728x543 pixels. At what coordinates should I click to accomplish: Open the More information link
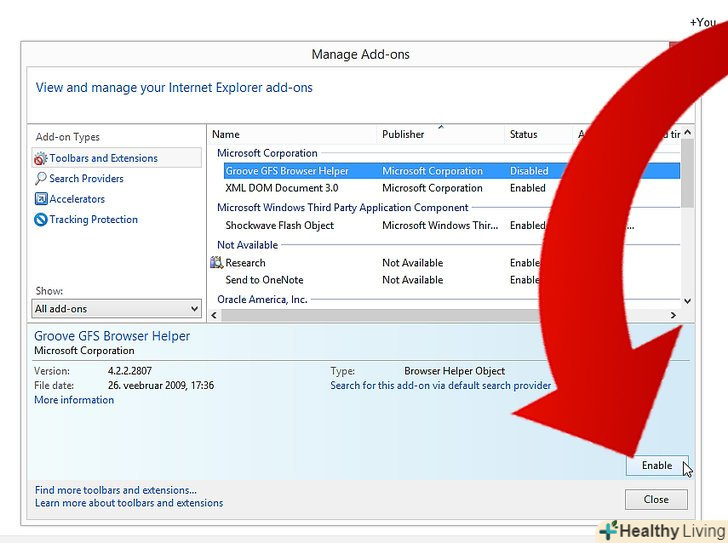pyautogui.click(x=74, y=400)
